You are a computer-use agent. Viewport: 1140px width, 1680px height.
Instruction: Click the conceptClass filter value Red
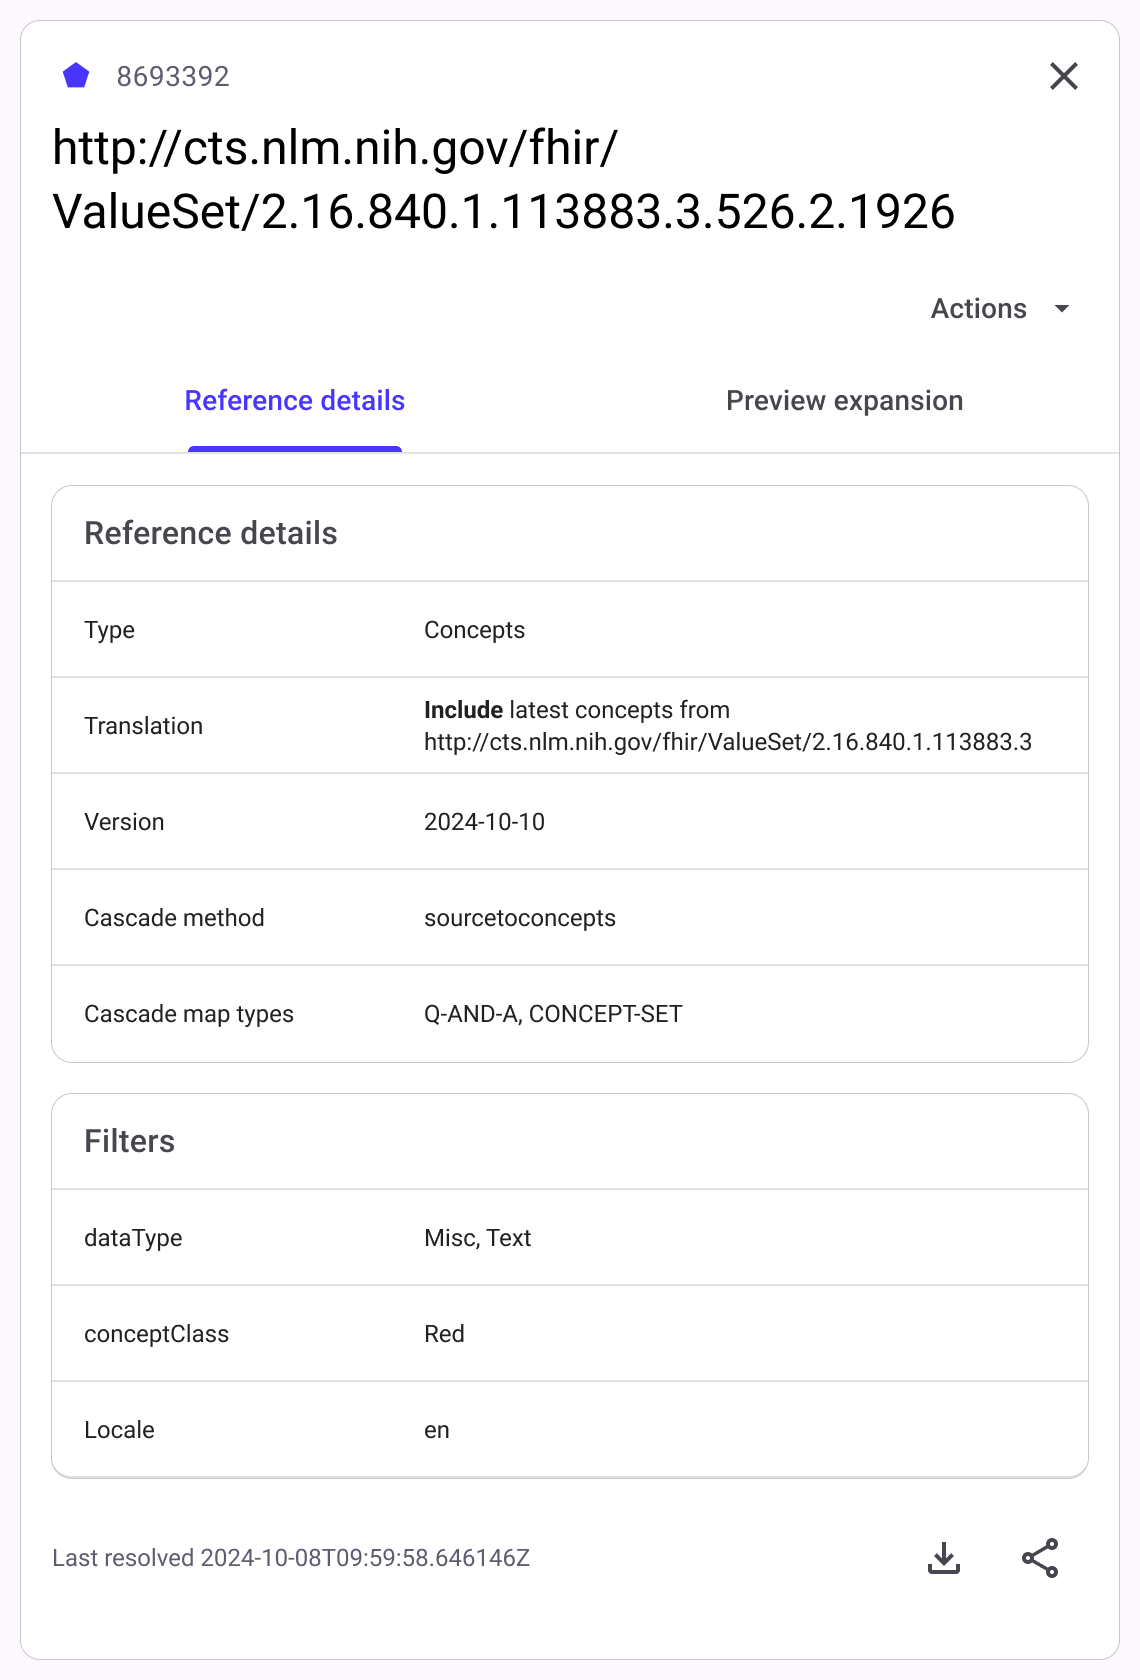444,1334
